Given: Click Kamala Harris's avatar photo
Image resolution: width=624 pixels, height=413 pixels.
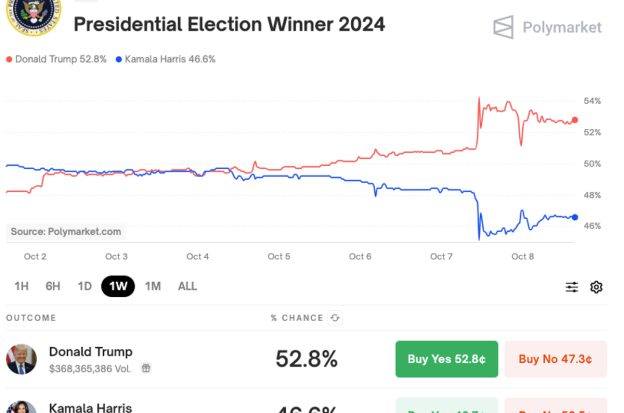Looking at the screenshot, I should (22, 406).
